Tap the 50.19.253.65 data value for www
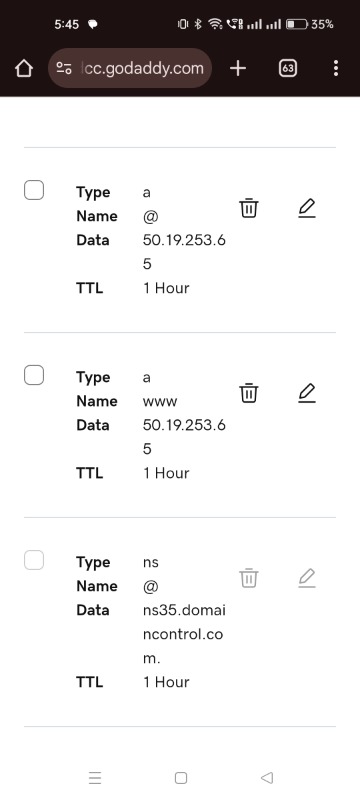 coord(184,437)
